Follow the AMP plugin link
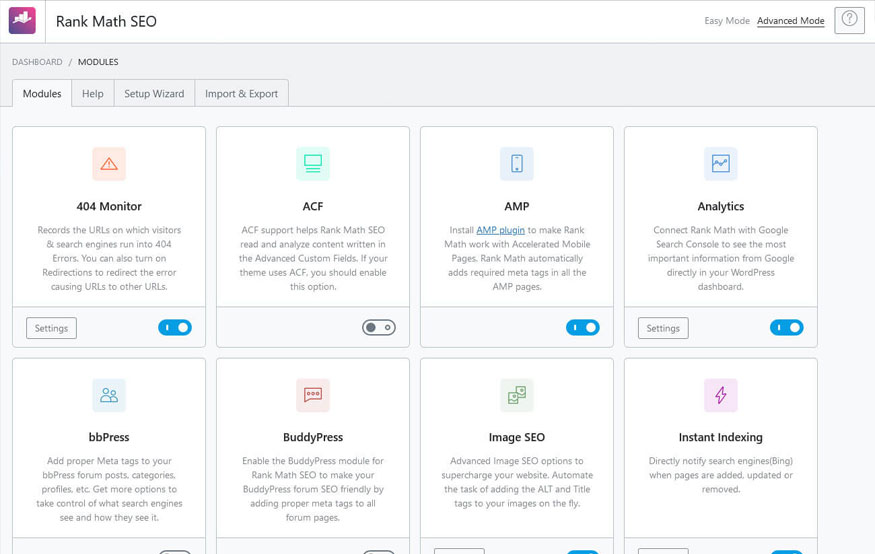 [x=501, y=230]
